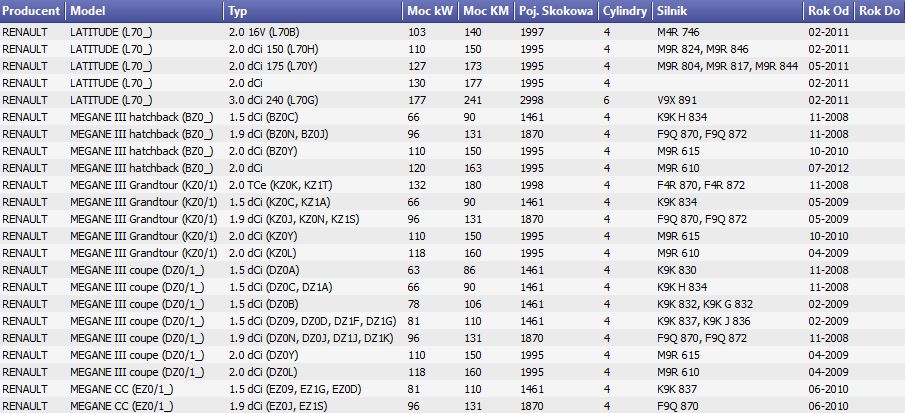The image size is (905, 413).
Task: Click engine code K9K 830
Action: (676, 270)
